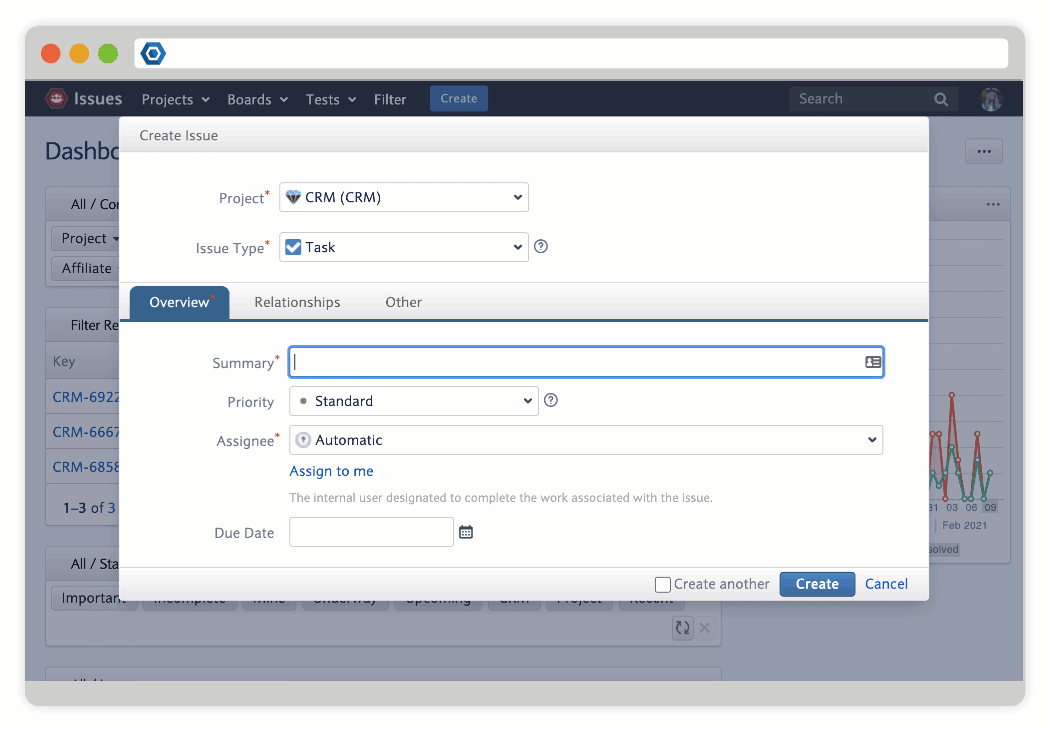Click the help icon beside Priority
Image resolution: width=1050 pixels, height=730 pixels.
point(551,401)
